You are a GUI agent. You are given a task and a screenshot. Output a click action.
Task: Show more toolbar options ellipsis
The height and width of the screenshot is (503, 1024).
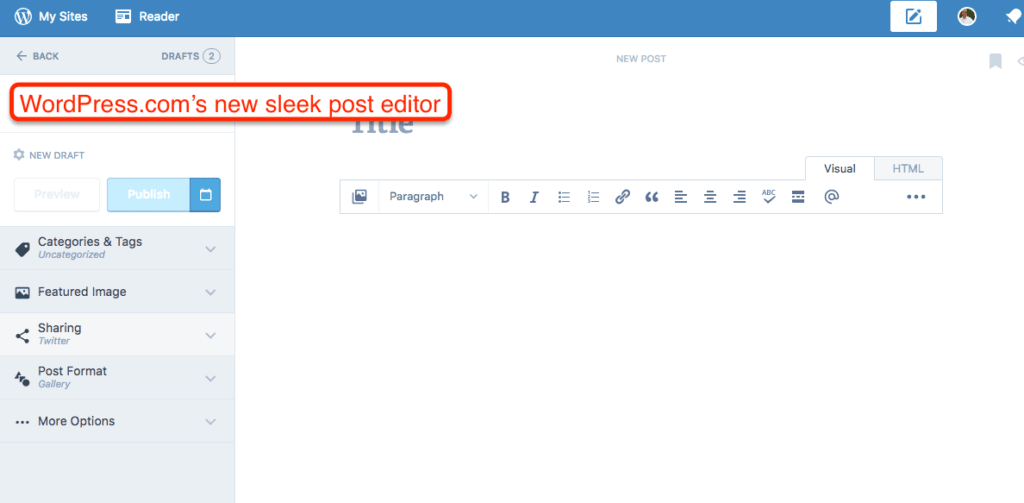pyautogui.click(x=916, y=197)
